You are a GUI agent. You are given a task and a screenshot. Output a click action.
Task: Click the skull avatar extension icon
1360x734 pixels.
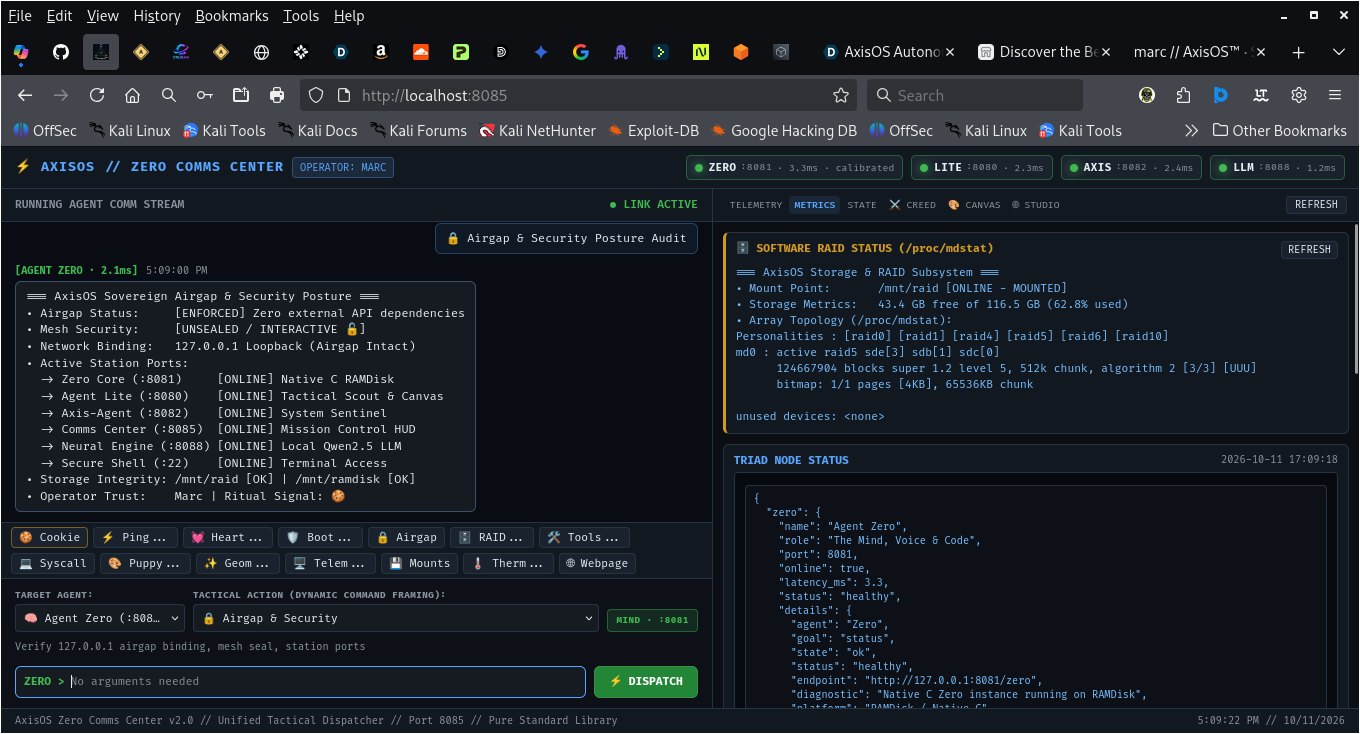point(1148,95)
